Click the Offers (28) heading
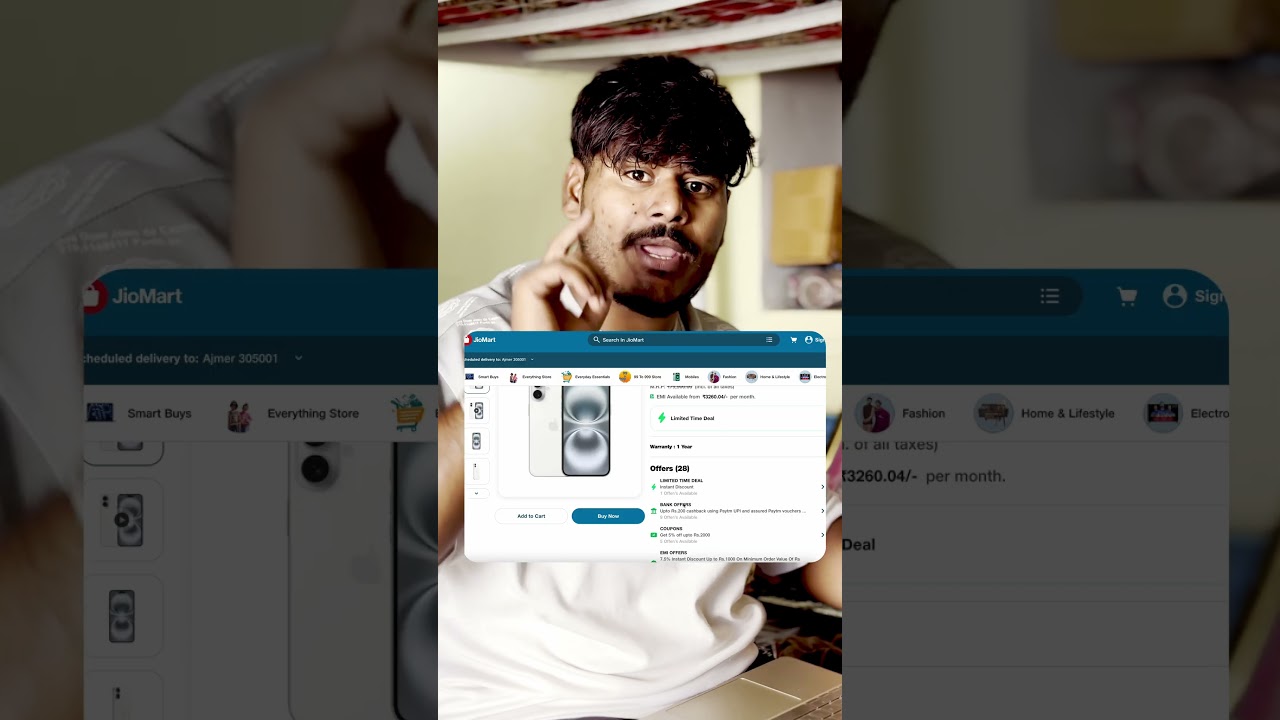The width and height of the screenshot is (1280, 720). (669, 468)
